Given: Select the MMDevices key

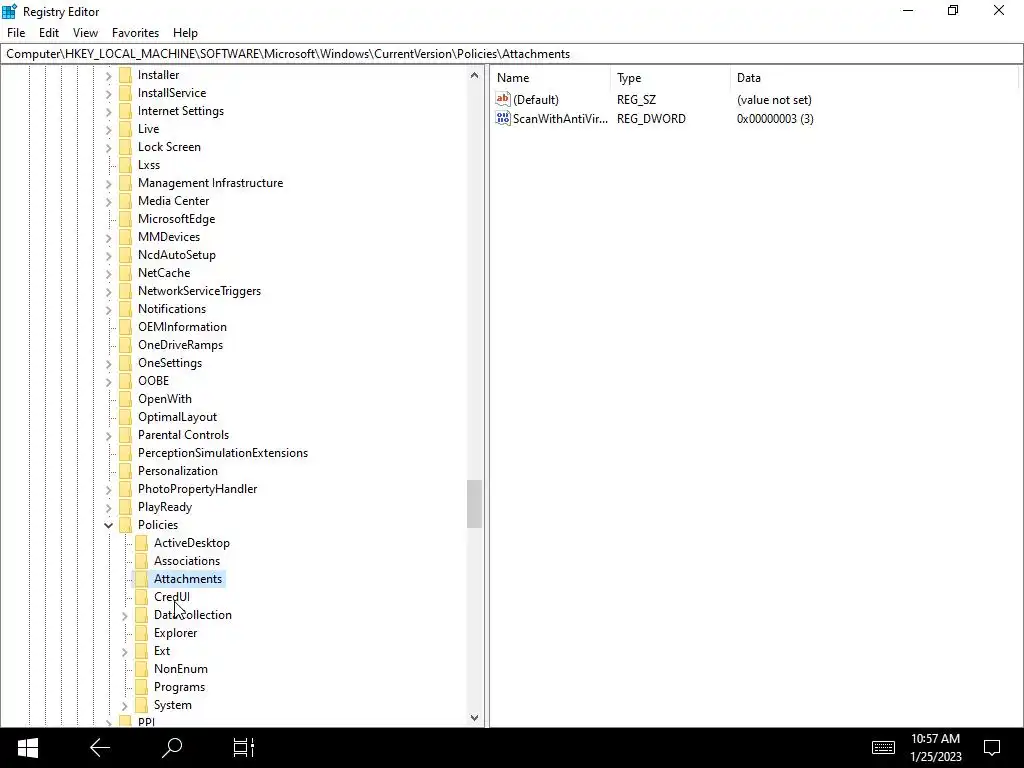Looking at the screenshot, I should point(169,237).
